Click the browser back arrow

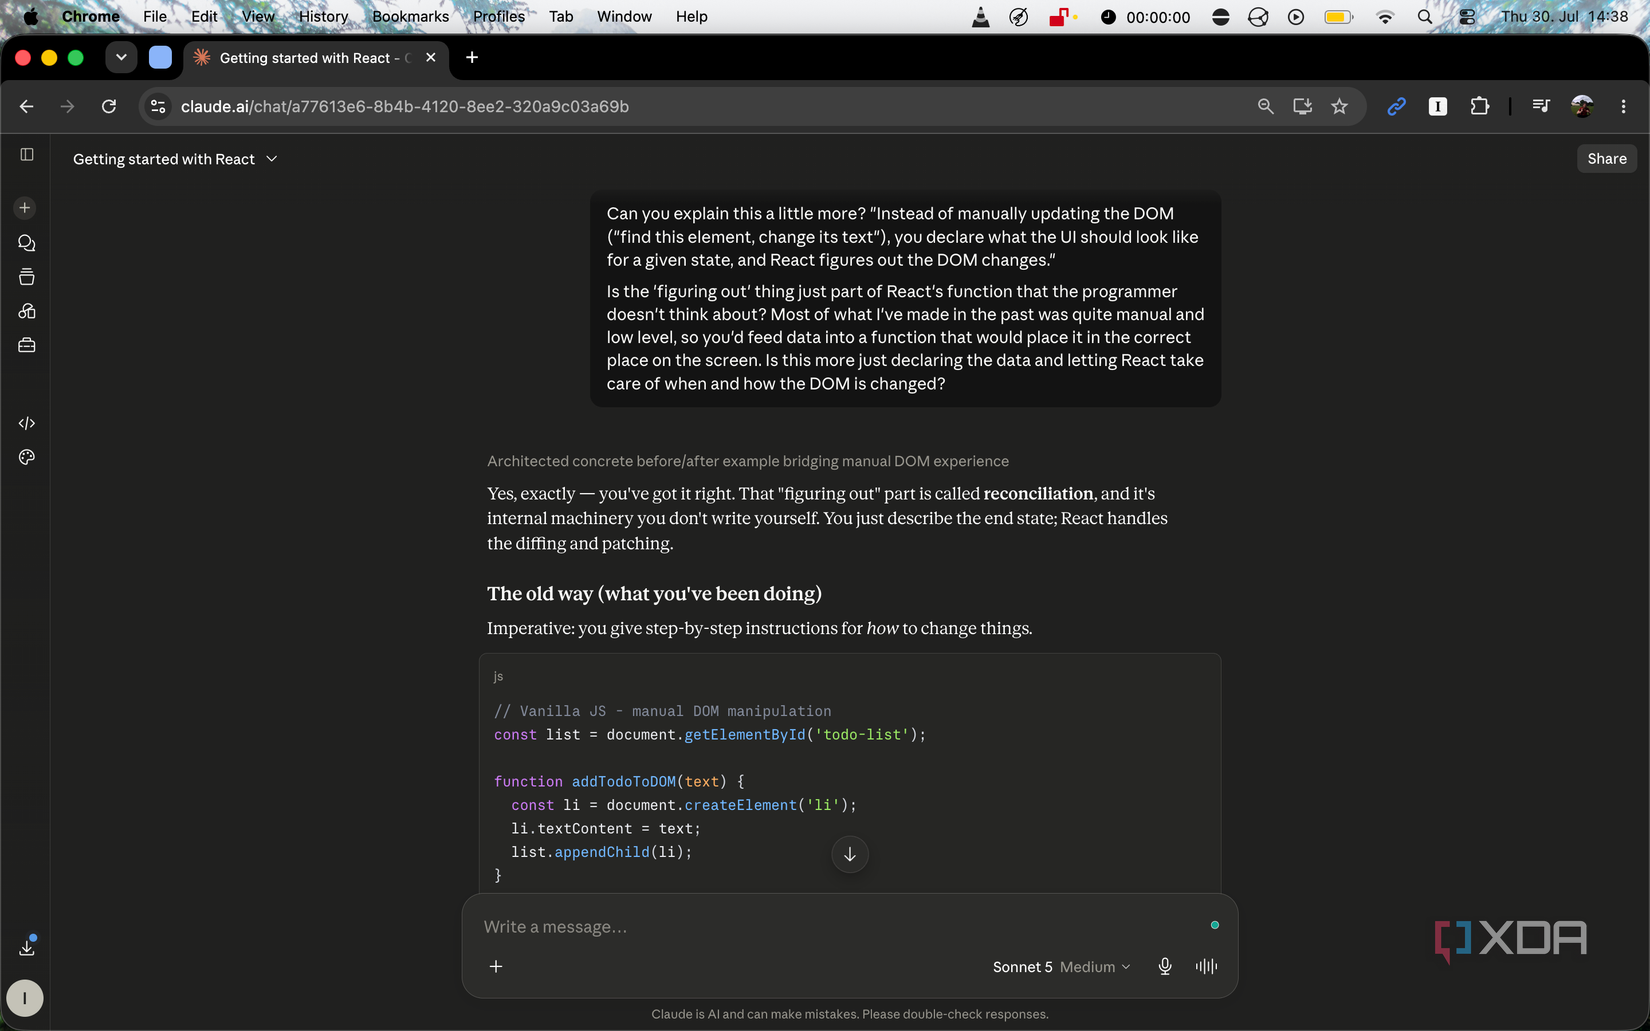tap(27, 106)
